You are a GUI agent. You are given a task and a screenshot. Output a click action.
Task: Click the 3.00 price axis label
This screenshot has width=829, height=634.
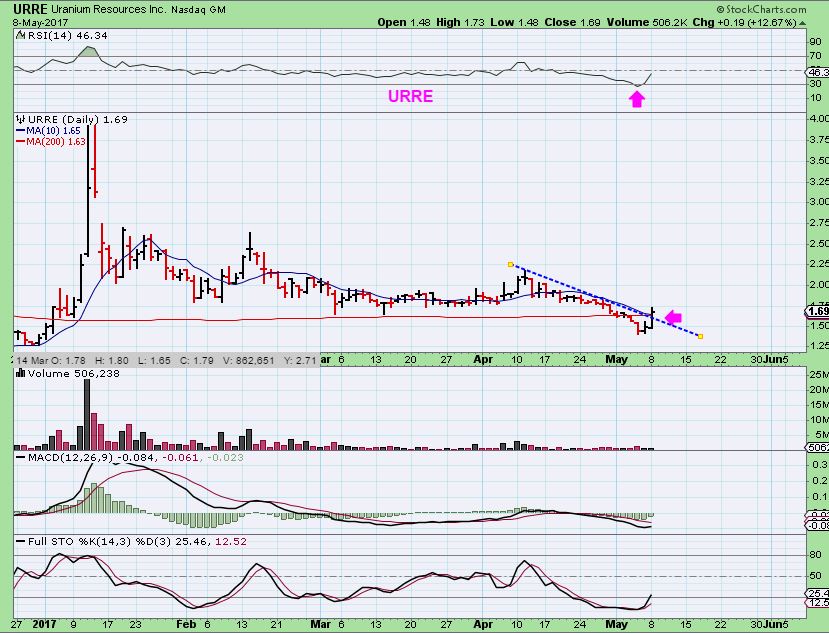(818, 201)
